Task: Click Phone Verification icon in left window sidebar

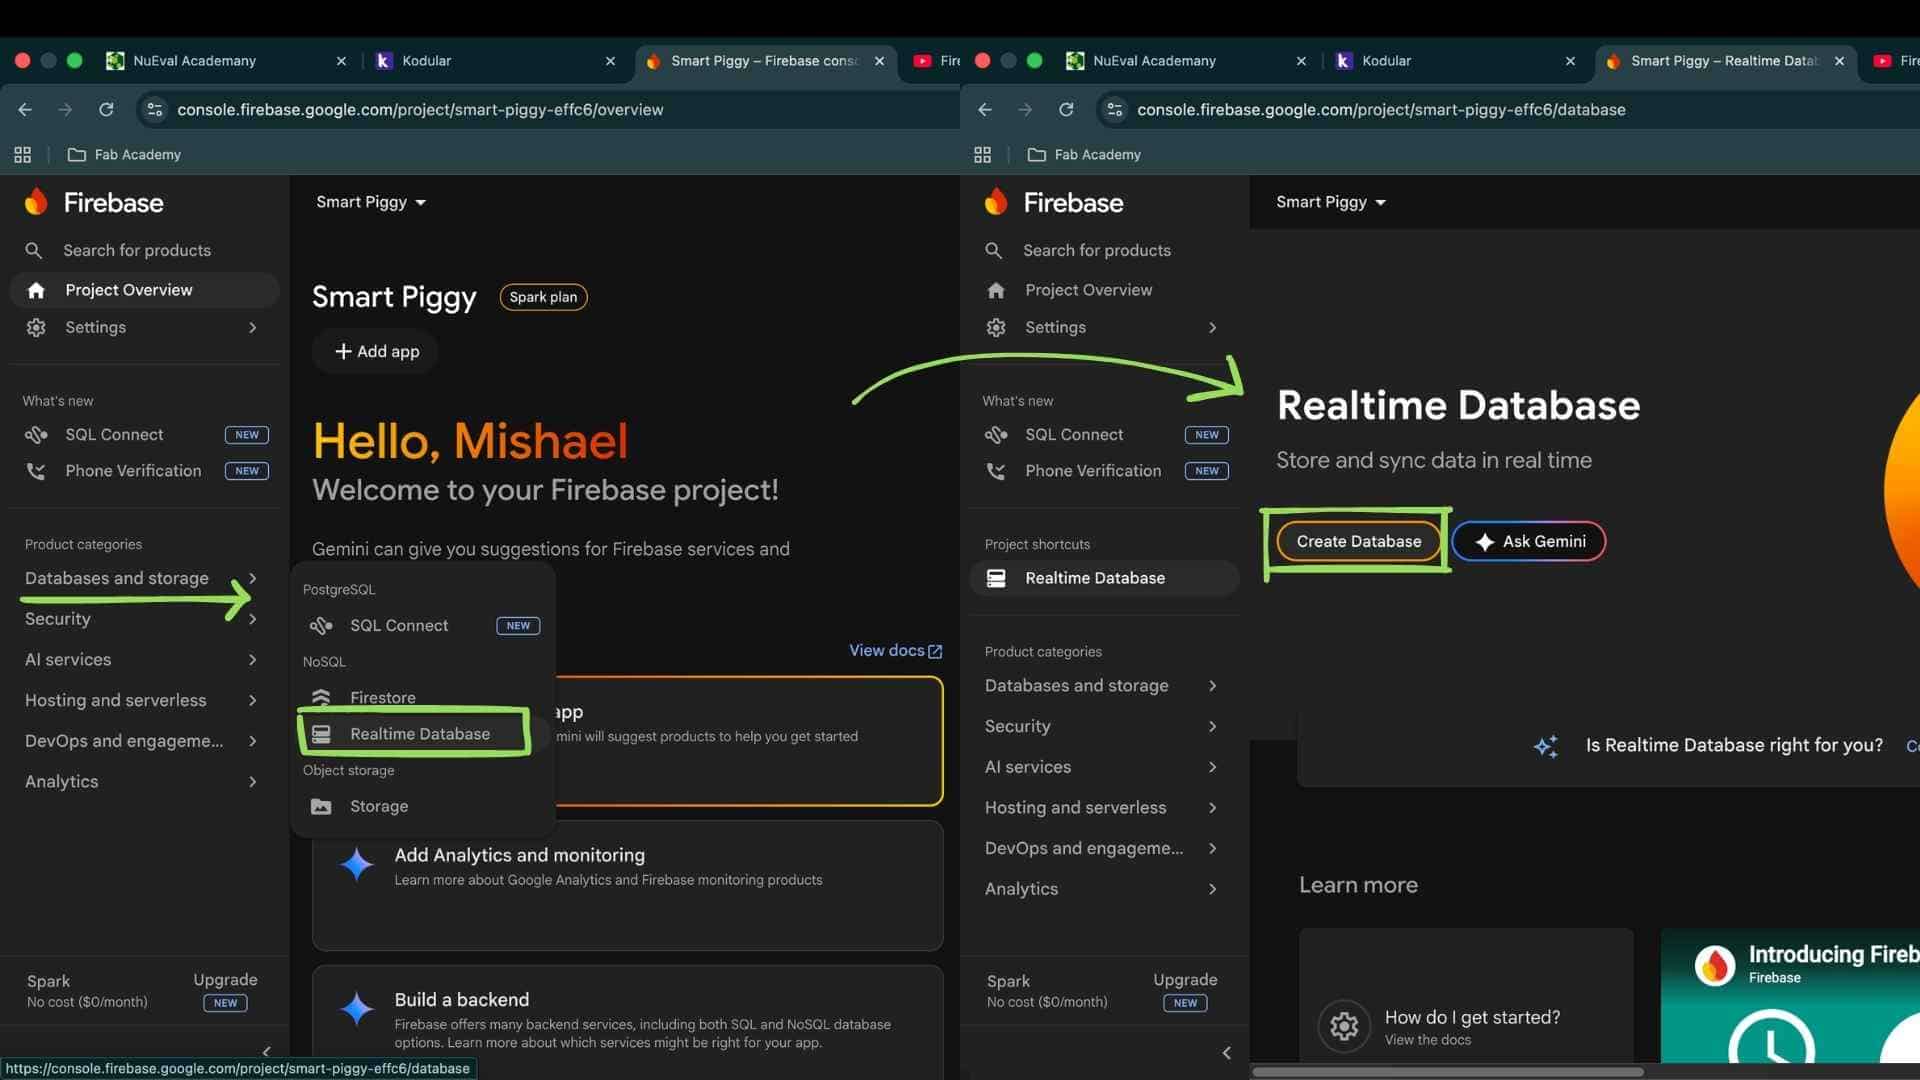Action: point(36,471)
